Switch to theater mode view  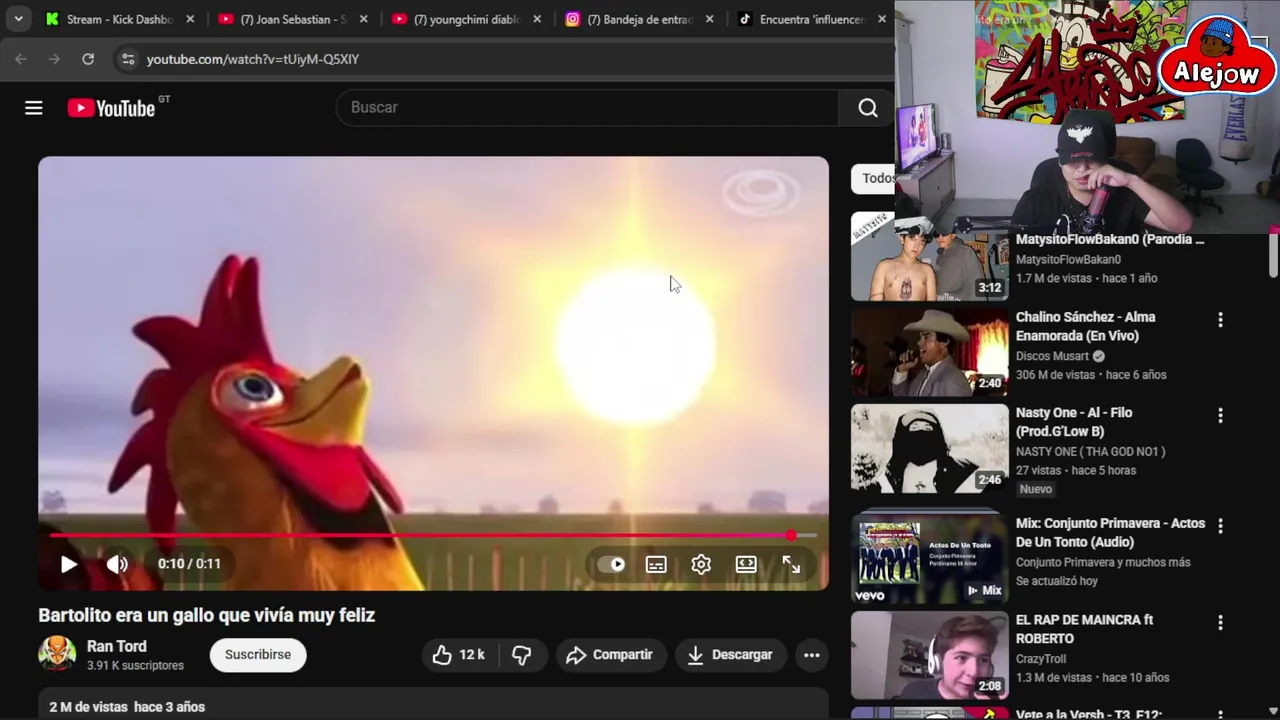pyautogui.click(x=746, y=565)
